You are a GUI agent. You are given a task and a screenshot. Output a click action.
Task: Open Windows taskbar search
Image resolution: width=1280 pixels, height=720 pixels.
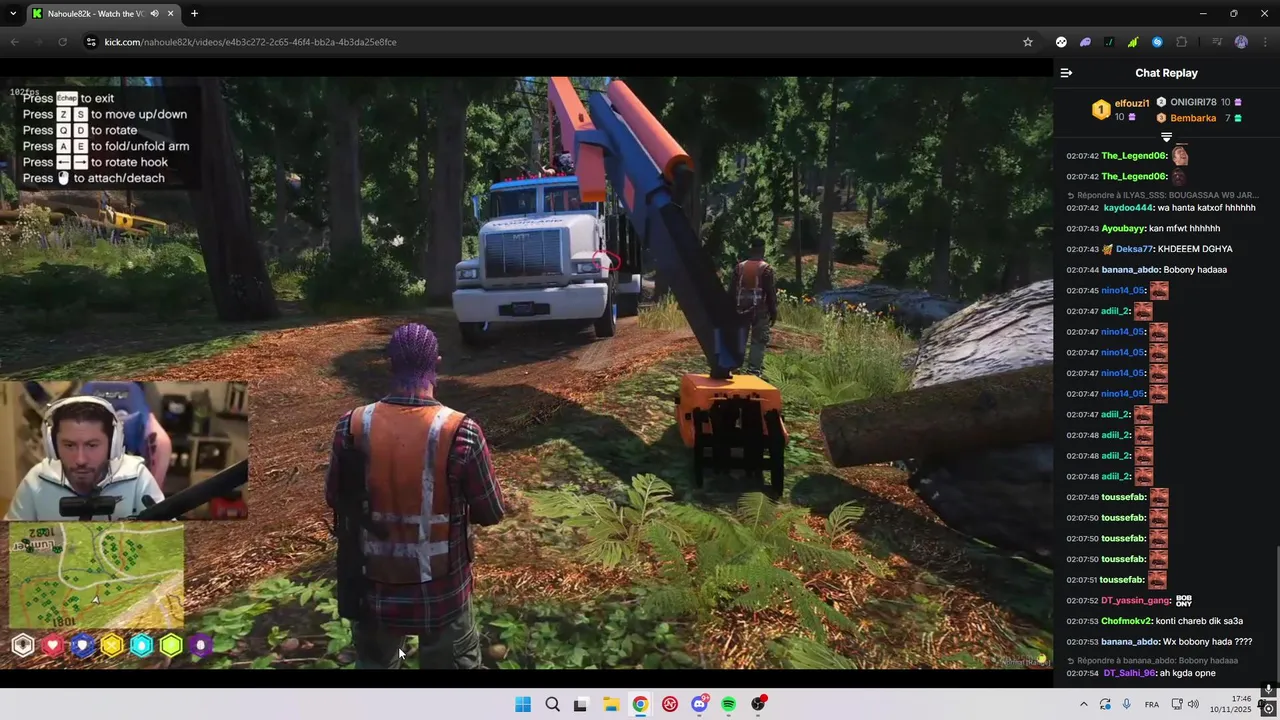click(552, 704)
